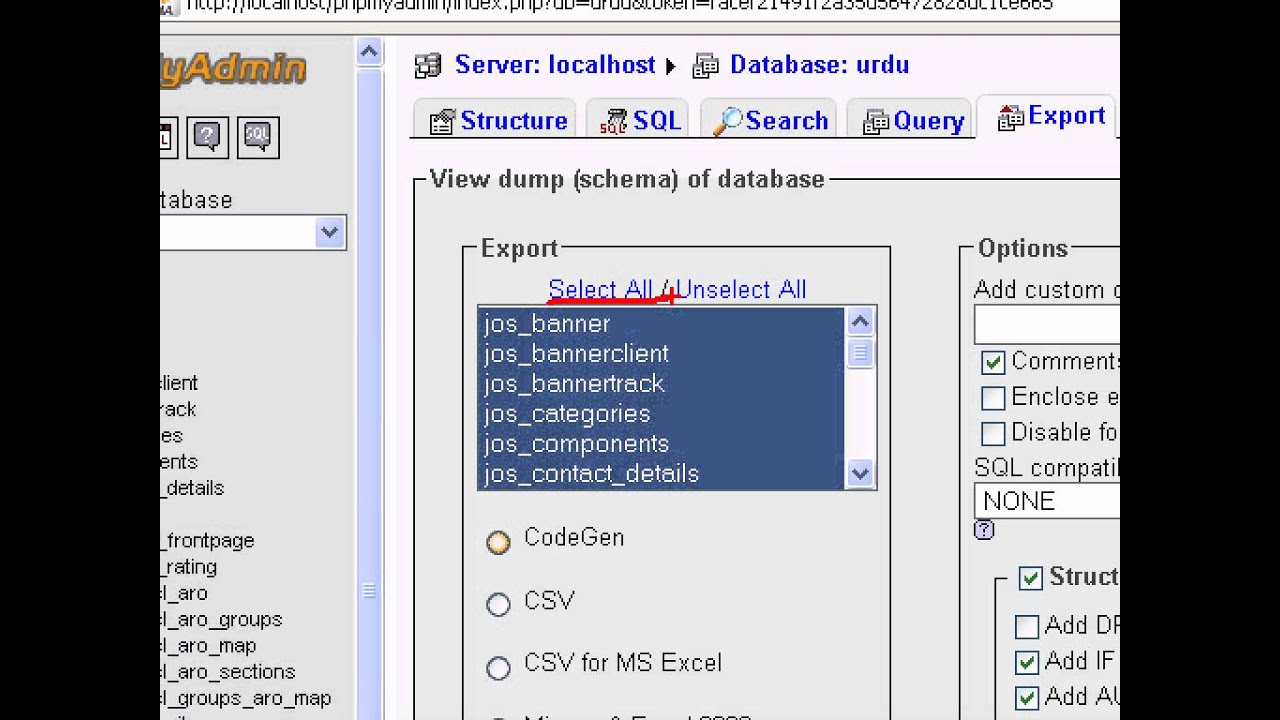Image resolution: width=1280 pixels, height=720 pixels.
Task: Click the server icon beside Server: localhost
Action: 428,66
